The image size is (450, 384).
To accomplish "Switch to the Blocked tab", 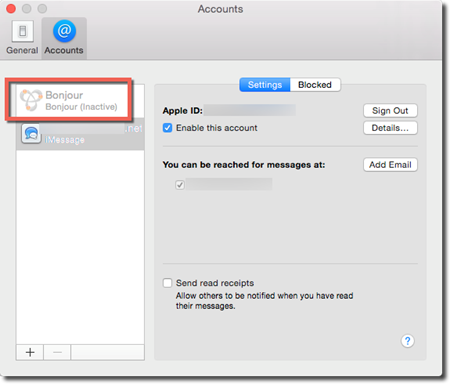I will tap(315, 85).
